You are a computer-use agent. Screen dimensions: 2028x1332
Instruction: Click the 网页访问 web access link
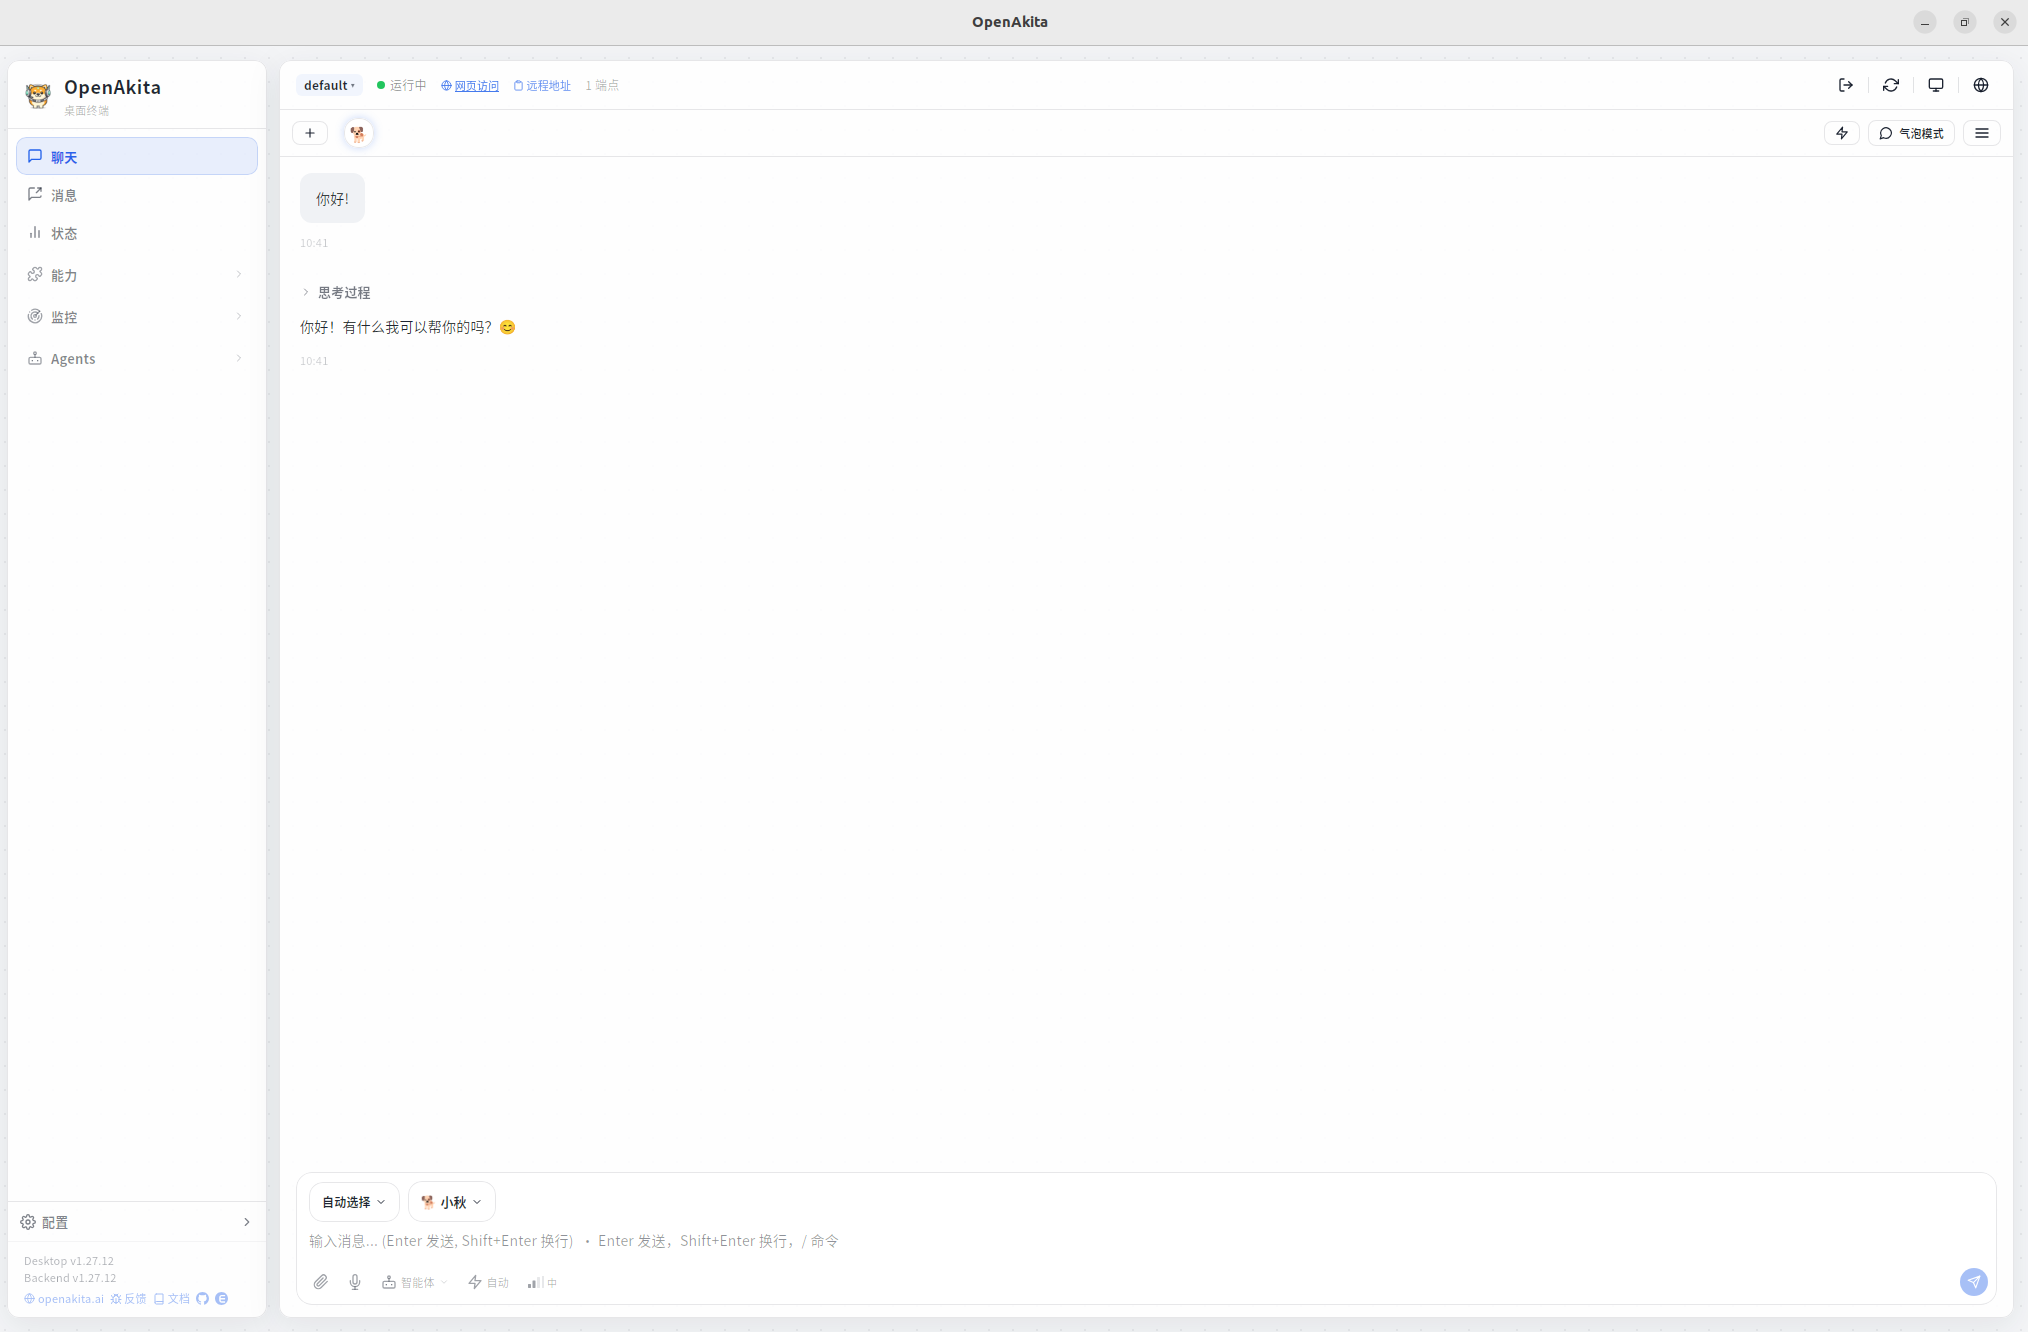(x=470, y=86)
